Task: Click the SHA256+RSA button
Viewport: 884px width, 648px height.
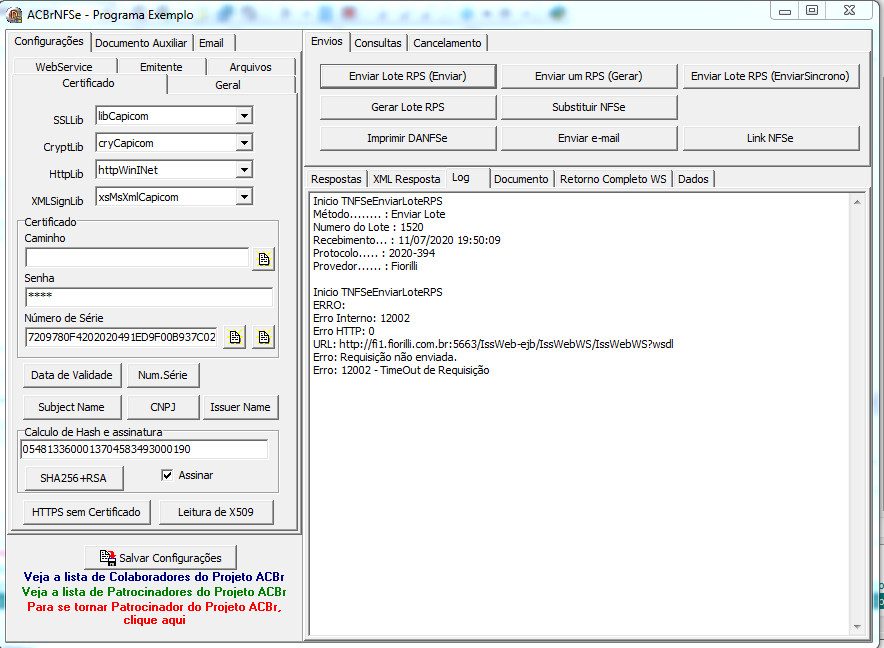Action: (x=73, y=478)
